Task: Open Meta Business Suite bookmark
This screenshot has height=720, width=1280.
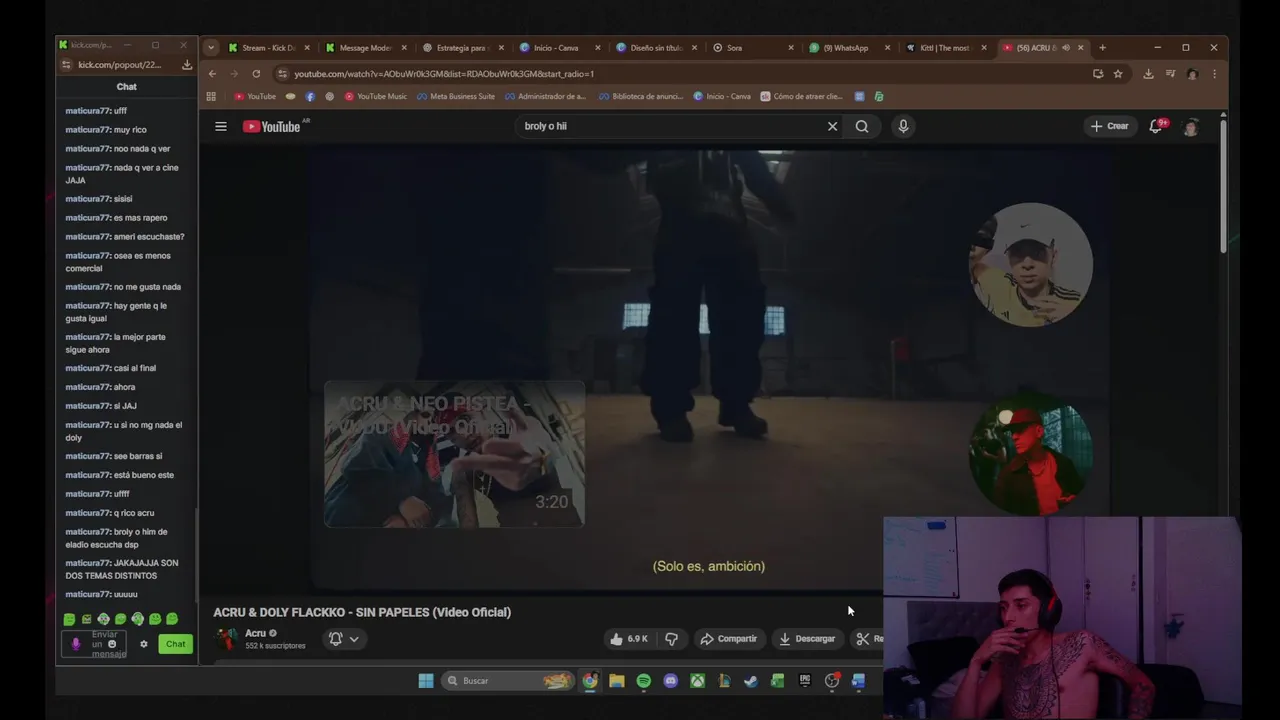Action: [455, 97]
